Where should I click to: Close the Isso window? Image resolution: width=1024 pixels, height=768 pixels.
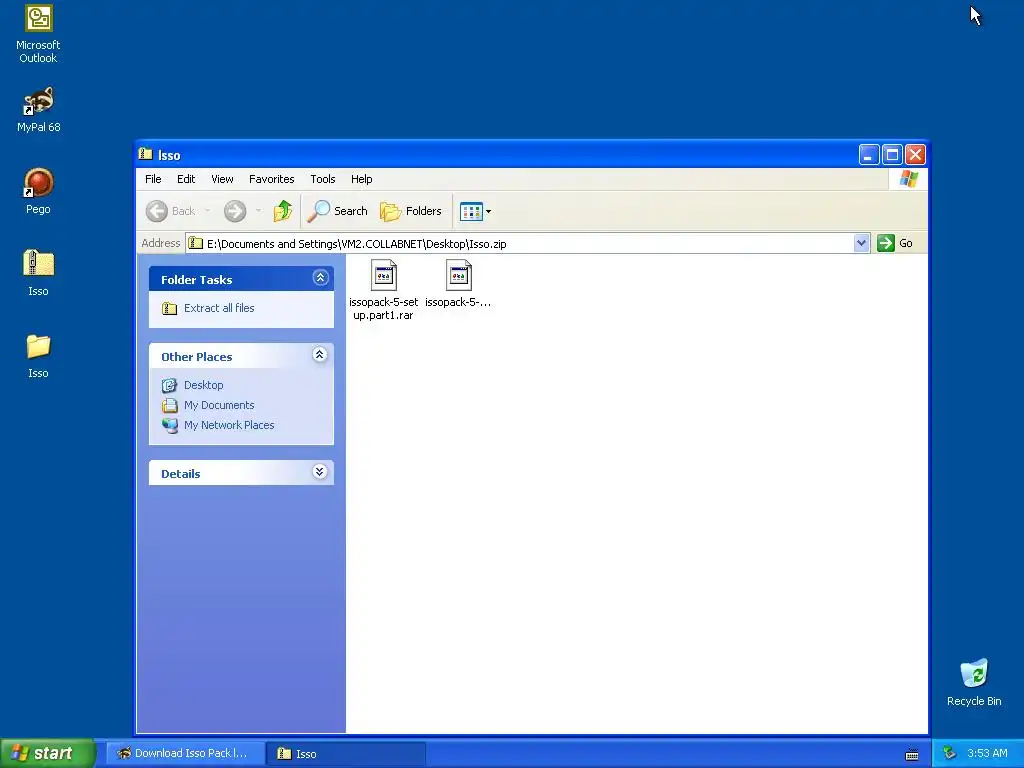coord(915,155)
